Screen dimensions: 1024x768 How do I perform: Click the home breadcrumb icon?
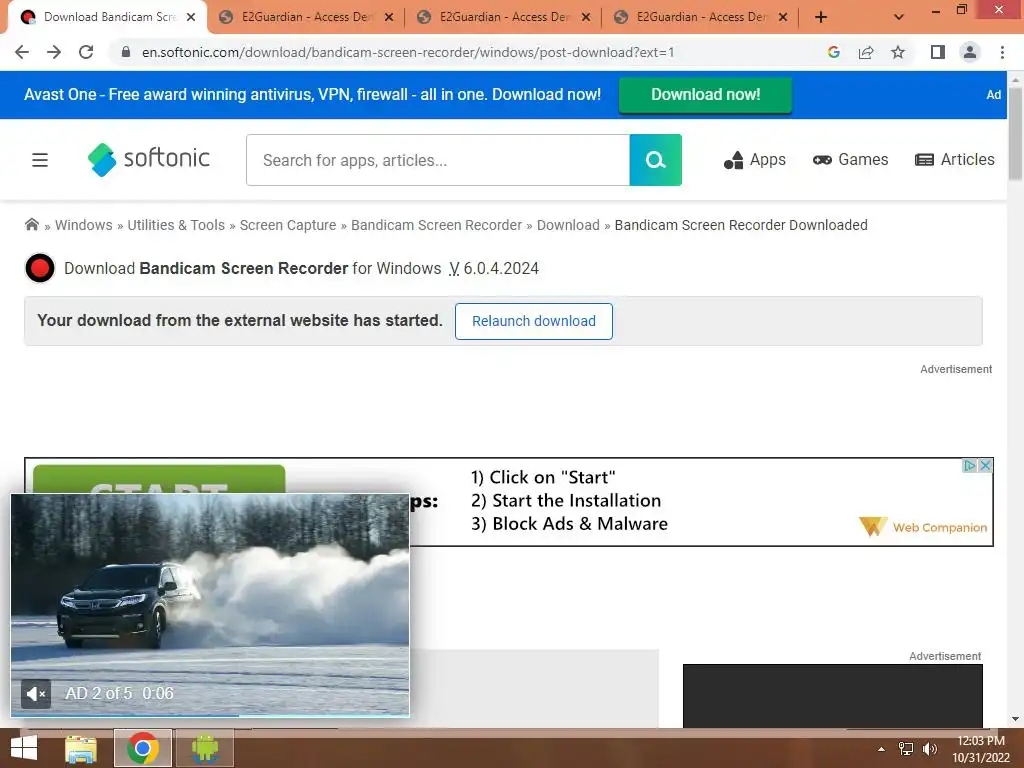click(x=31, y=225)
